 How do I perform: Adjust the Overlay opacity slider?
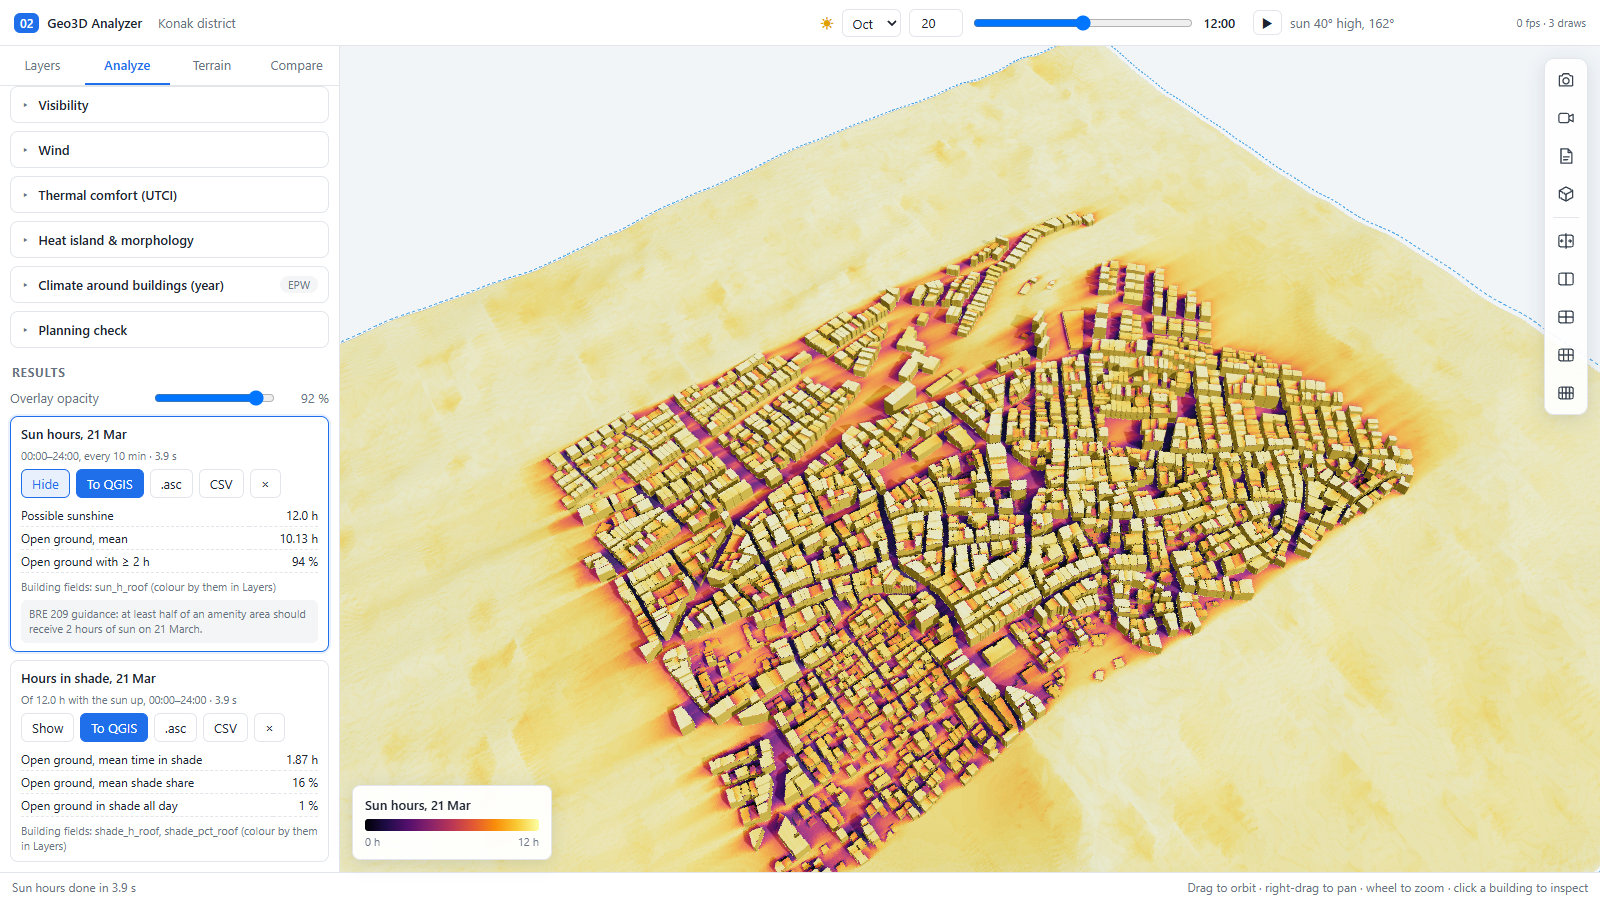click(x=214, y=398)
